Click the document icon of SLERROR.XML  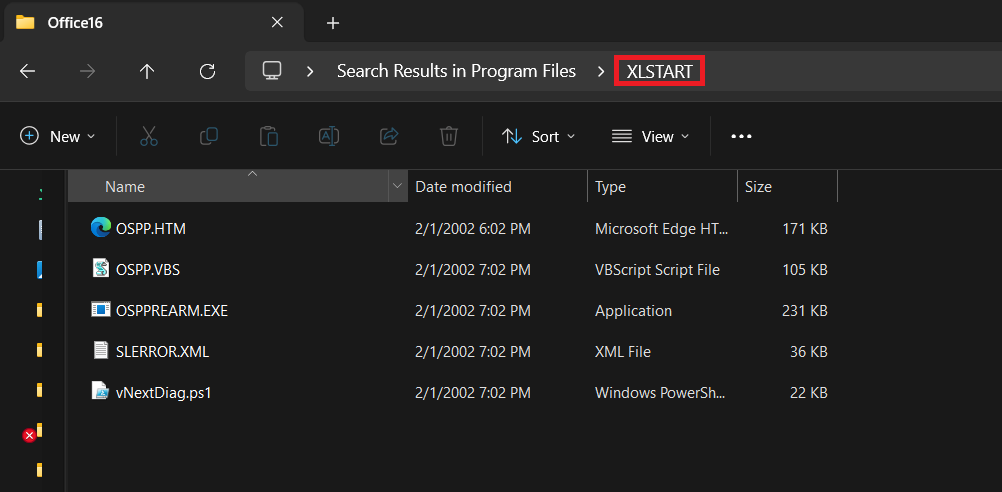coord(101,351)
